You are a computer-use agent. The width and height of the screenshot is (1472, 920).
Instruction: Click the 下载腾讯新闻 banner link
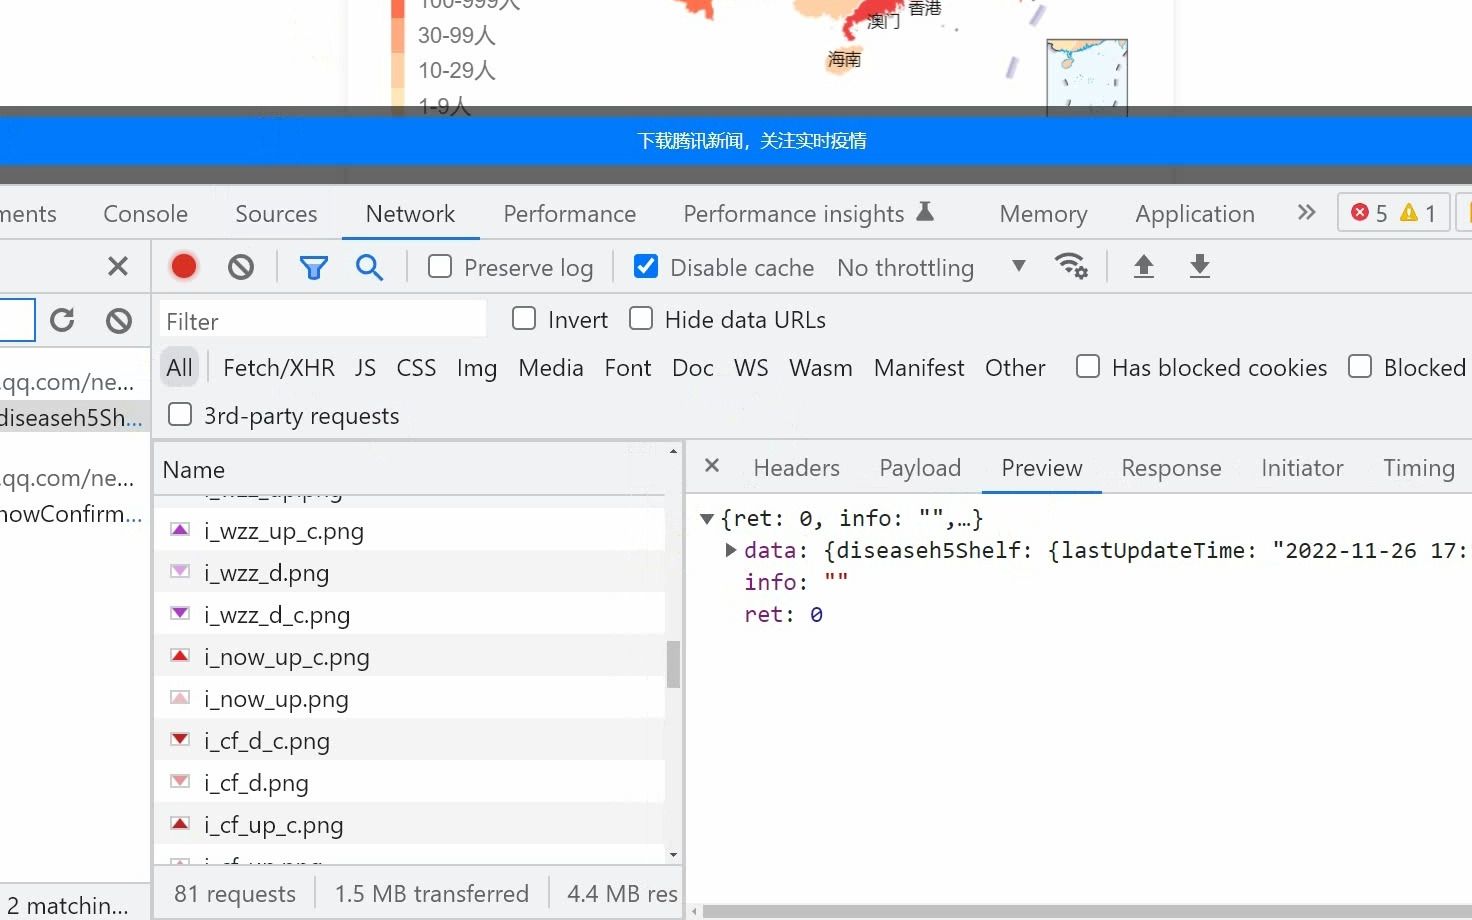(752, 140)
